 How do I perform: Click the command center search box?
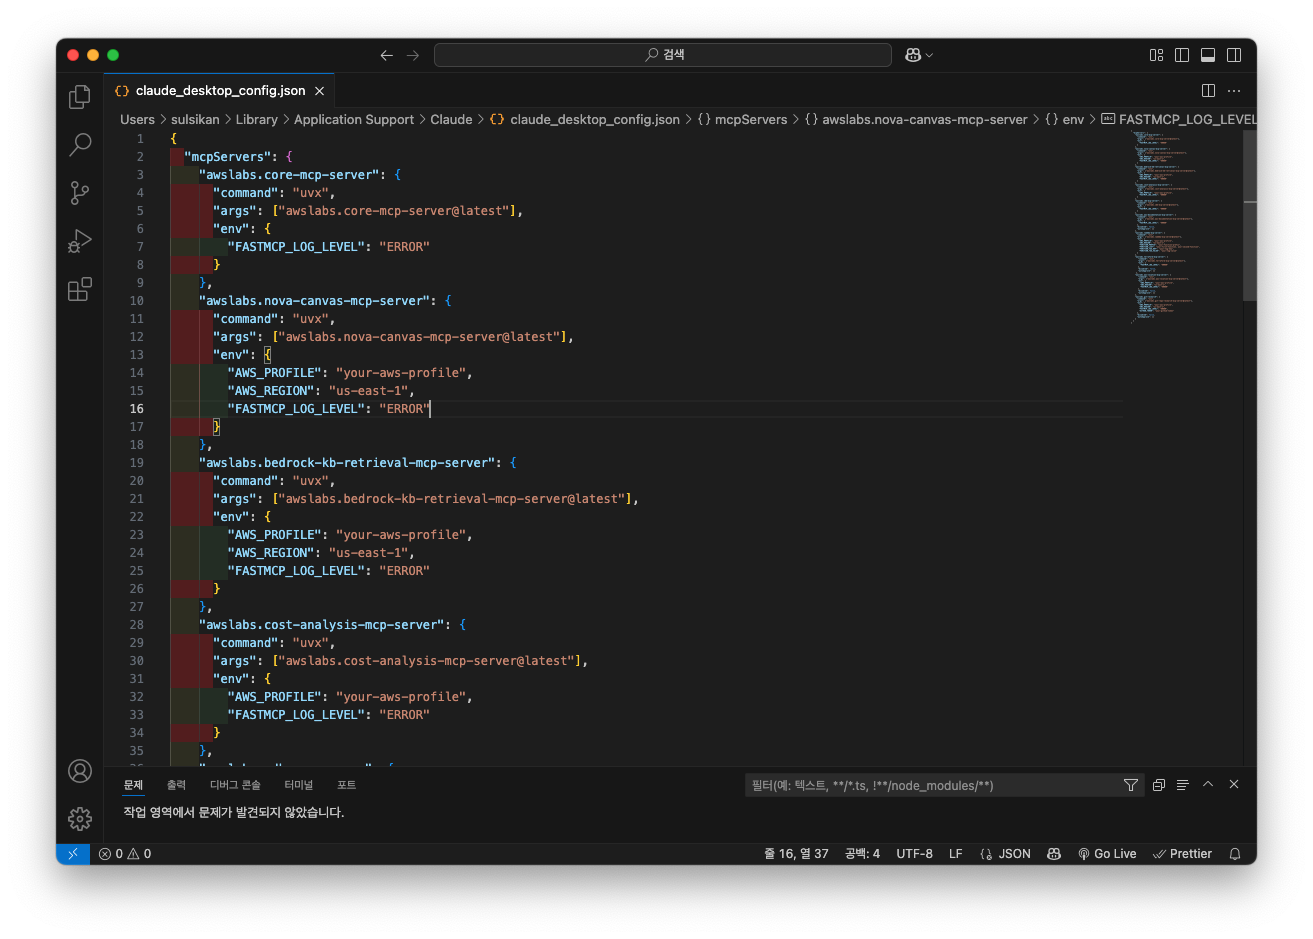662,55
